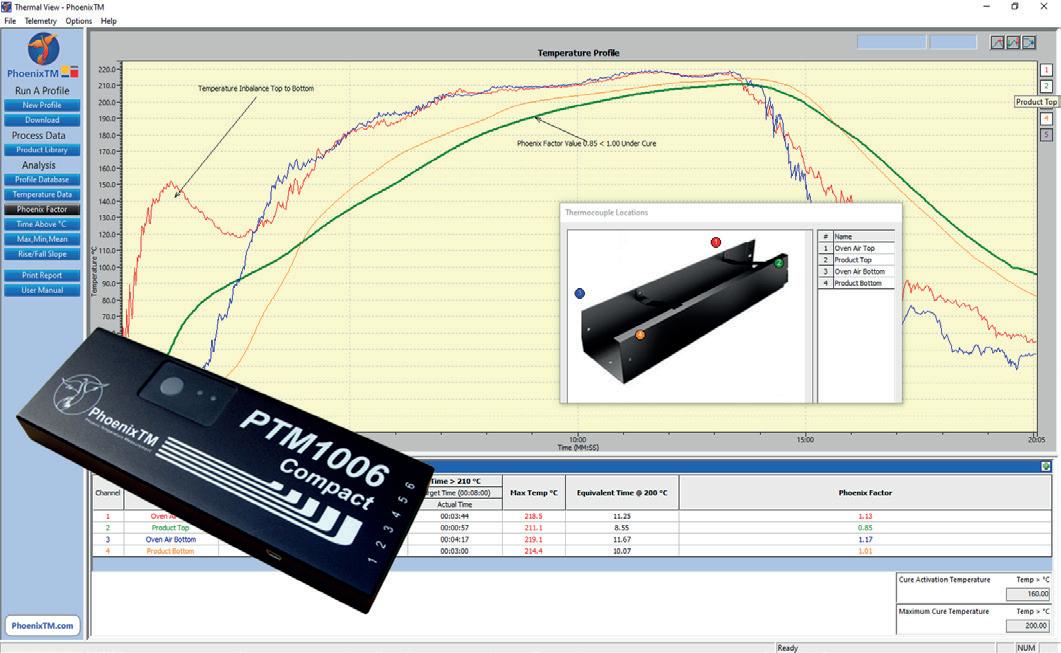This screenshot has height=653, width=1061.
Task: Click the Max Temp °C column header
Action: click(534, 493)
